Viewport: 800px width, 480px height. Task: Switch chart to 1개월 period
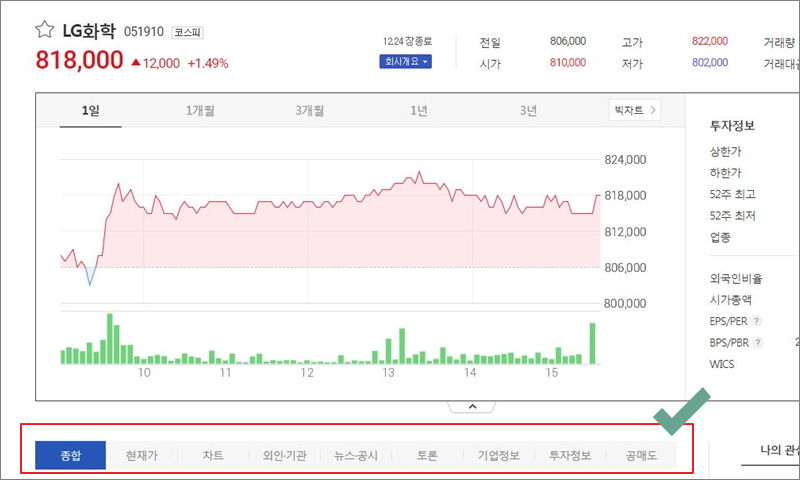200,110
